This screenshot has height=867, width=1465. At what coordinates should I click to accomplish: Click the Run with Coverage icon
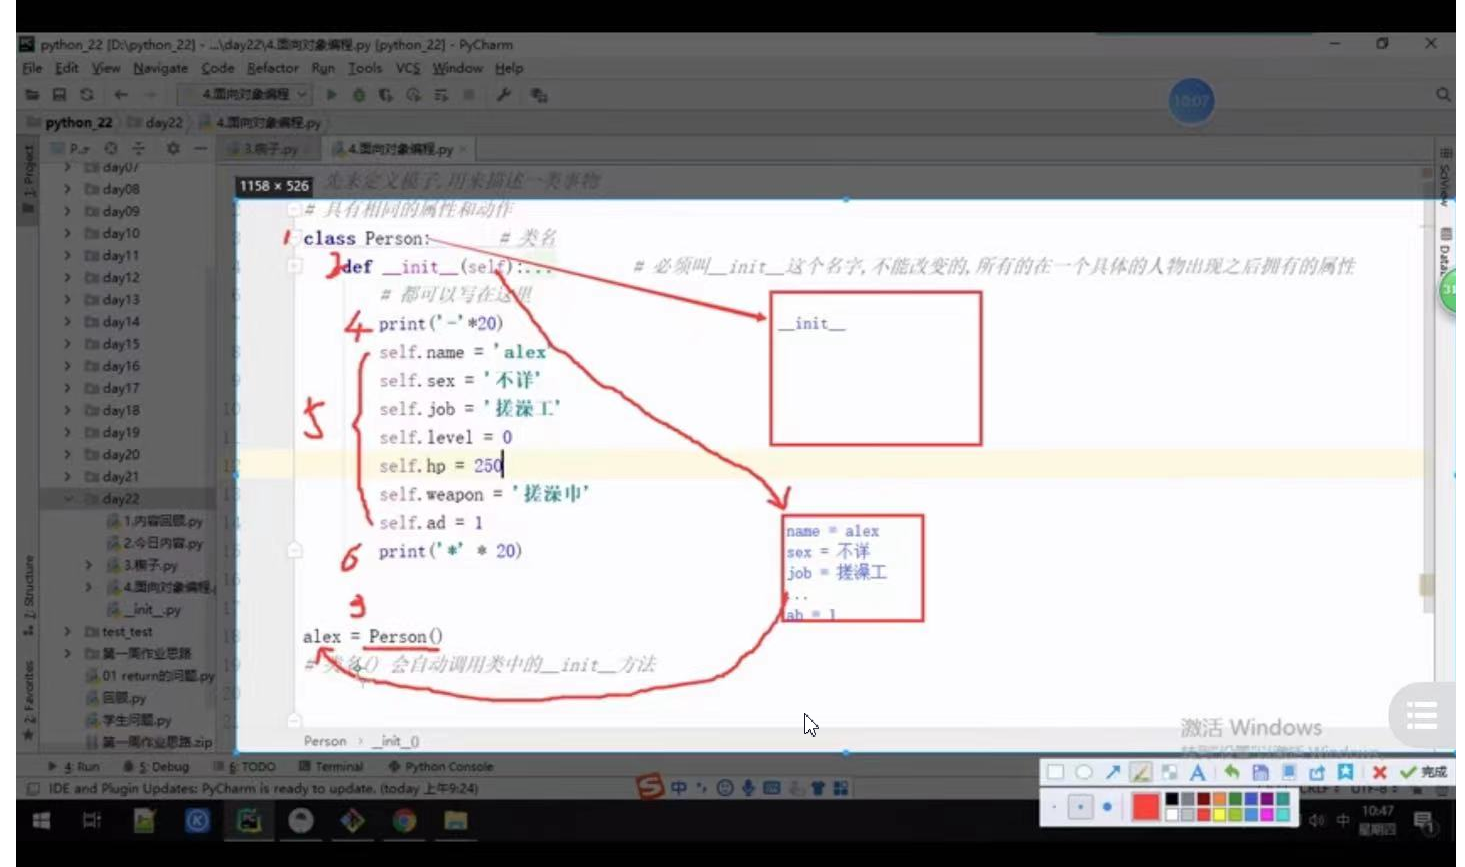click(386, 95)
